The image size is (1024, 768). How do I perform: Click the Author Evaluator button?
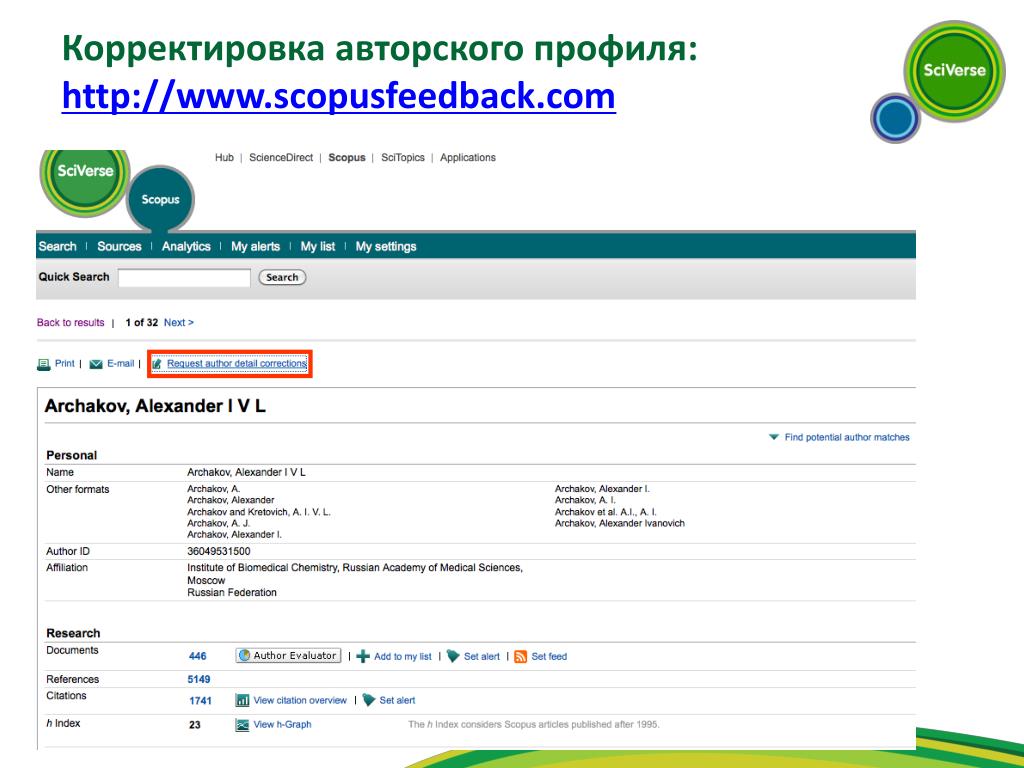coord(288,656)
